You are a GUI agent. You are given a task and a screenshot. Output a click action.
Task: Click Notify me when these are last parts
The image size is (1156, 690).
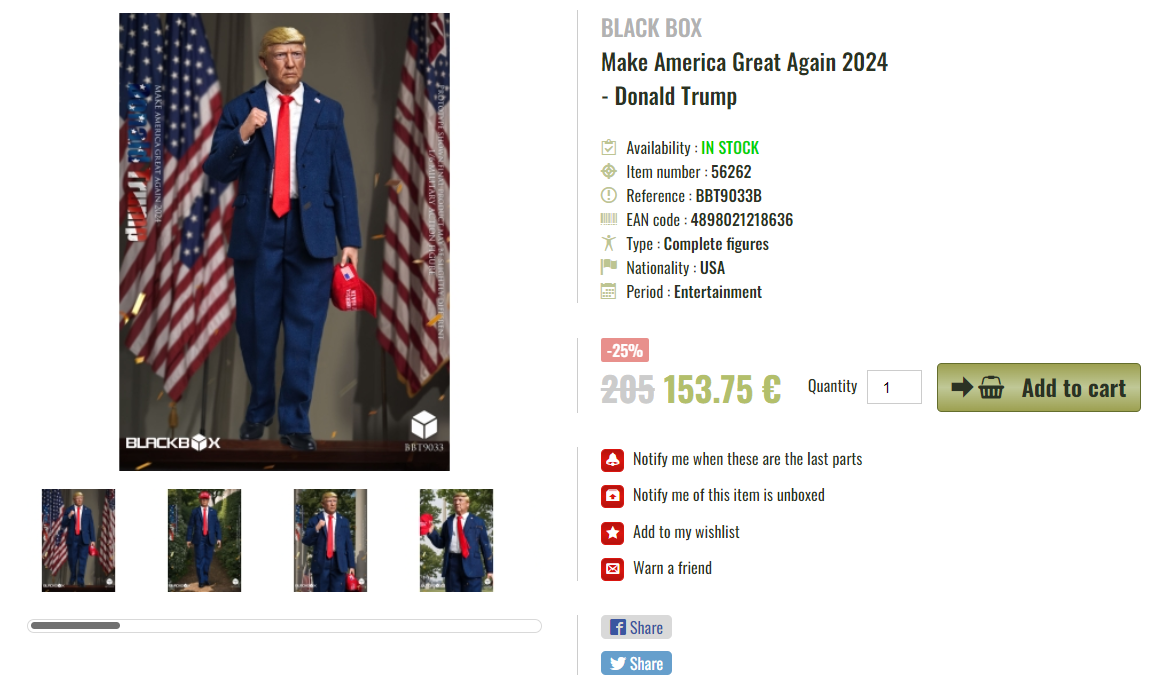[x=748, y=459]
